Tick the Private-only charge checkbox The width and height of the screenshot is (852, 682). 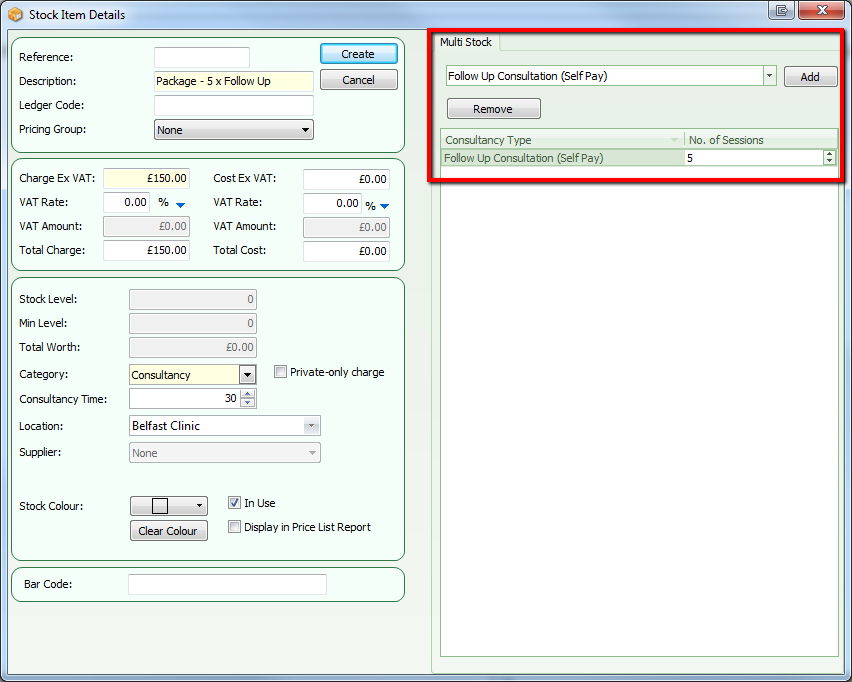click(x=280, y=372)
